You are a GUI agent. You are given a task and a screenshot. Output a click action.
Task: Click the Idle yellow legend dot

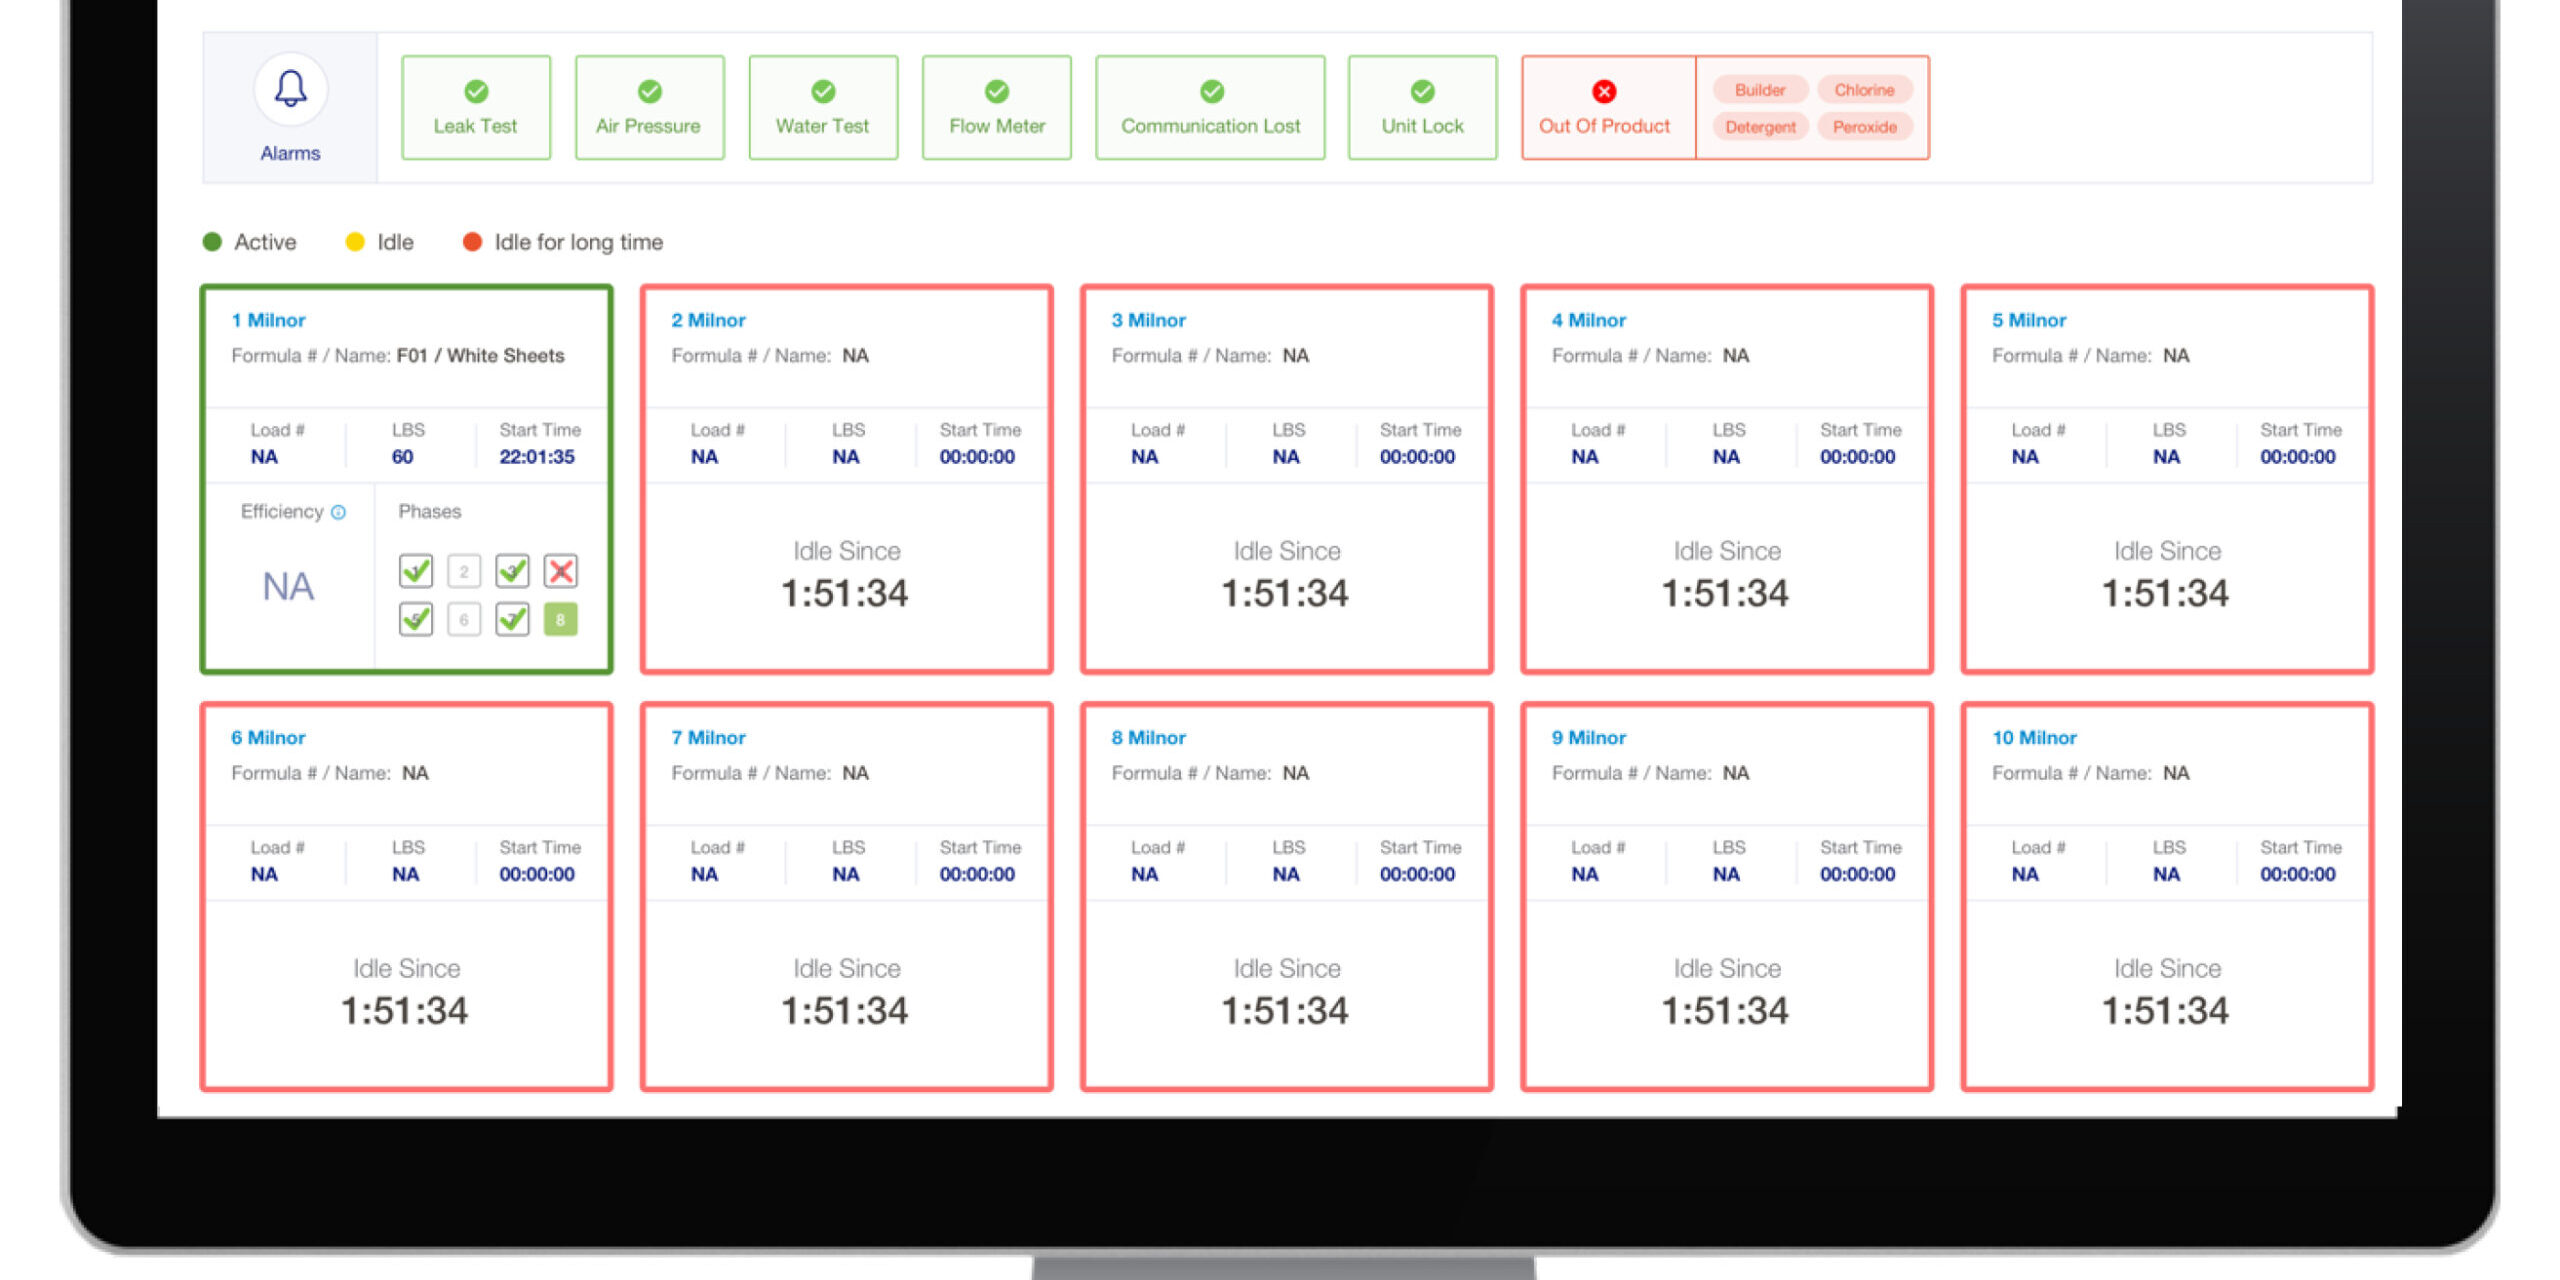(354, 242)
